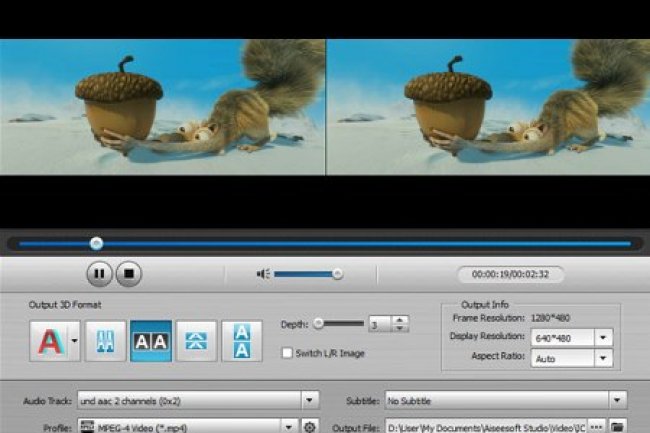Screen dimensions: 650x433
Task: Open the Subtitle dropdown
Action: 617,401
